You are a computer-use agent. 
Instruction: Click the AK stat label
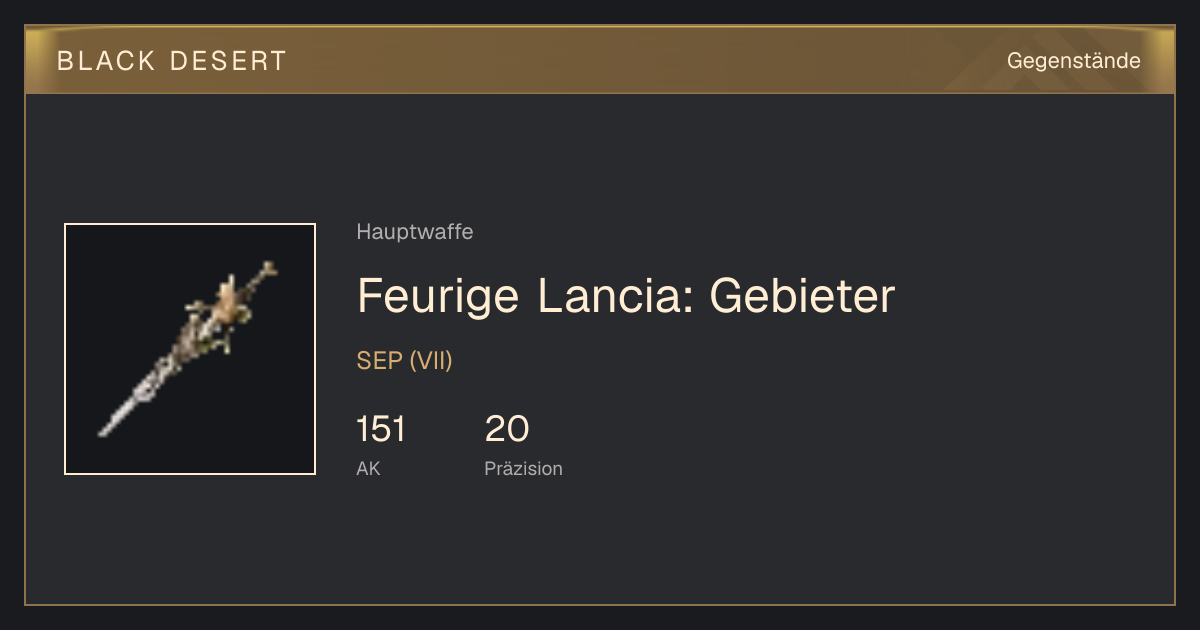[x=368, y=468]
